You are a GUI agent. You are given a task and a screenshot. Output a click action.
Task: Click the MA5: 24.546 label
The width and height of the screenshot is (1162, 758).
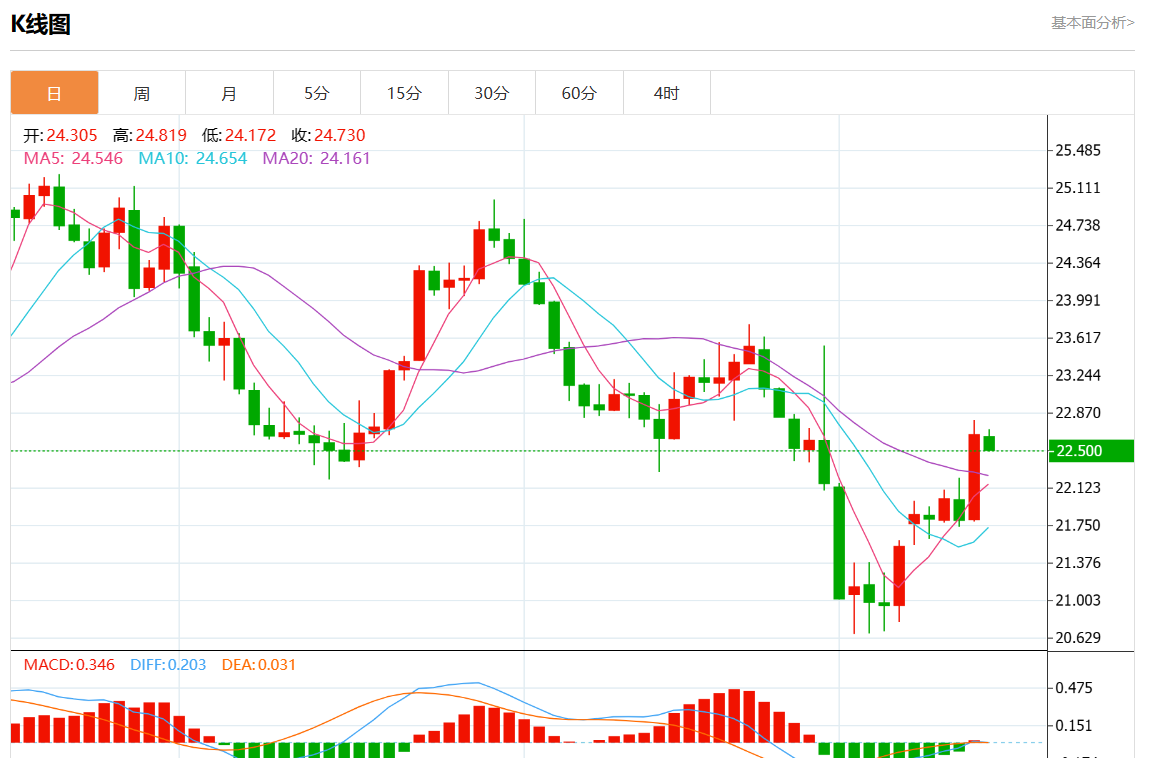coord(73,159)
